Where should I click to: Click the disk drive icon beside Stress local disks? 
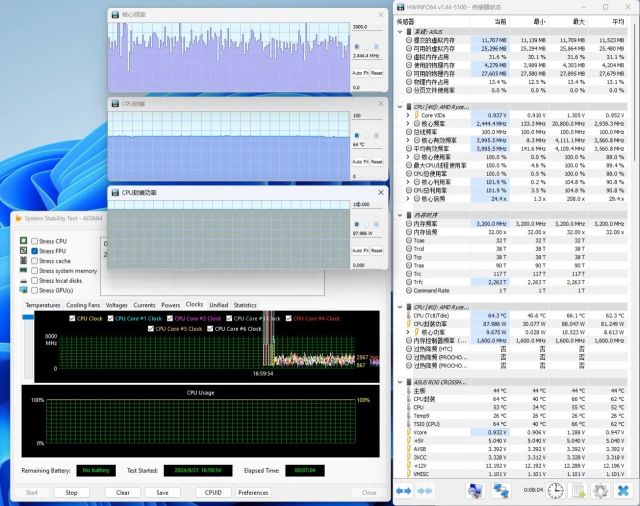(24, 281)
